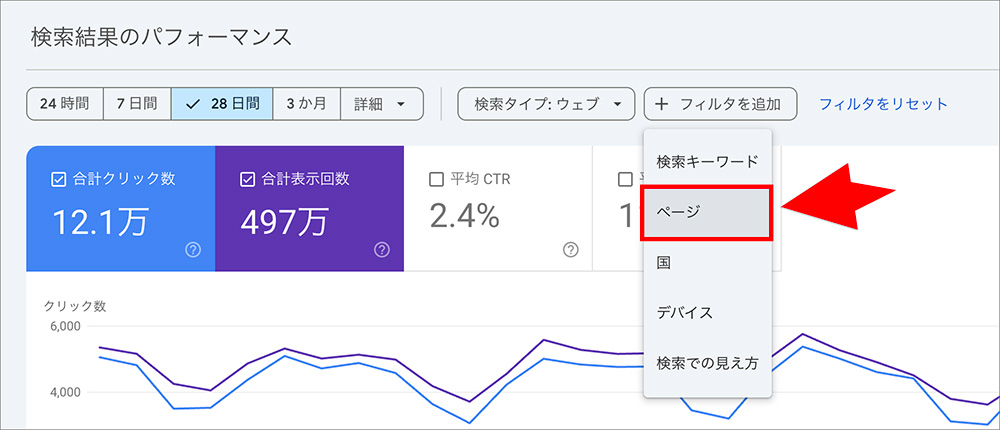This screenshot has height=430, width=1000.
Task: Select the 24時間 date range
Action: [x=65, y=104]
